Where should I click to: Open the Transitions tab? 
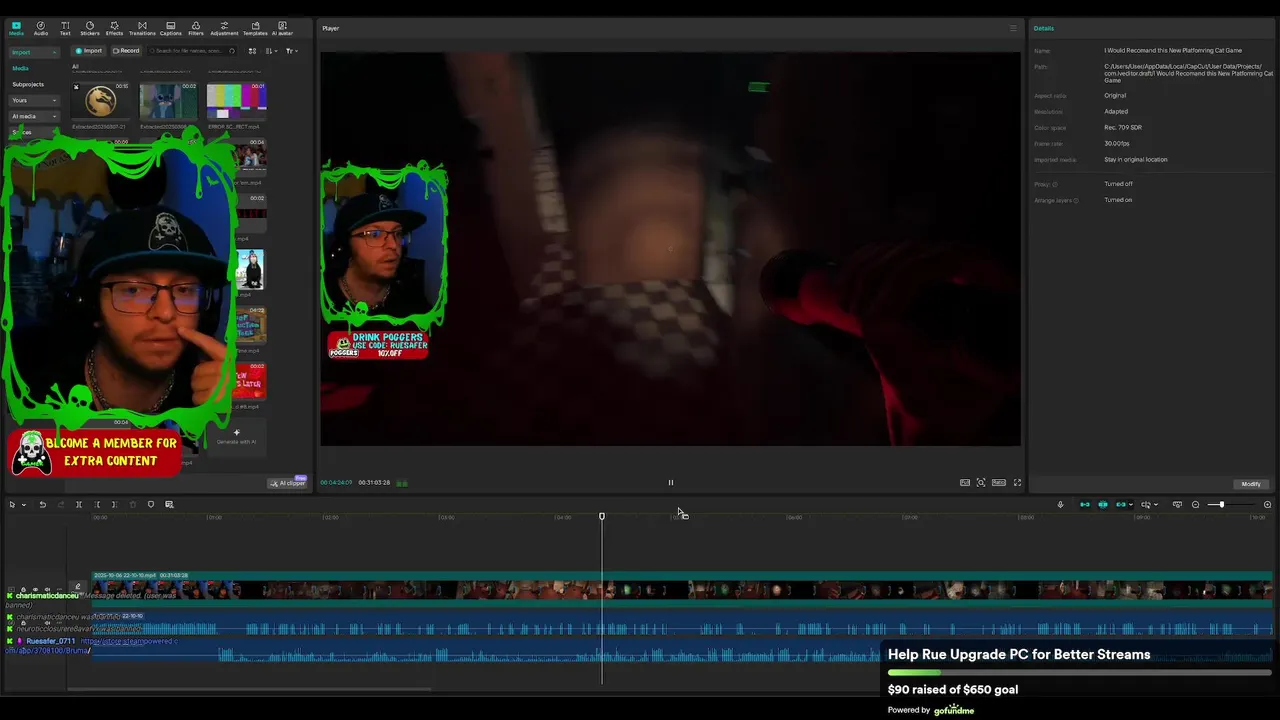(142, 28)
